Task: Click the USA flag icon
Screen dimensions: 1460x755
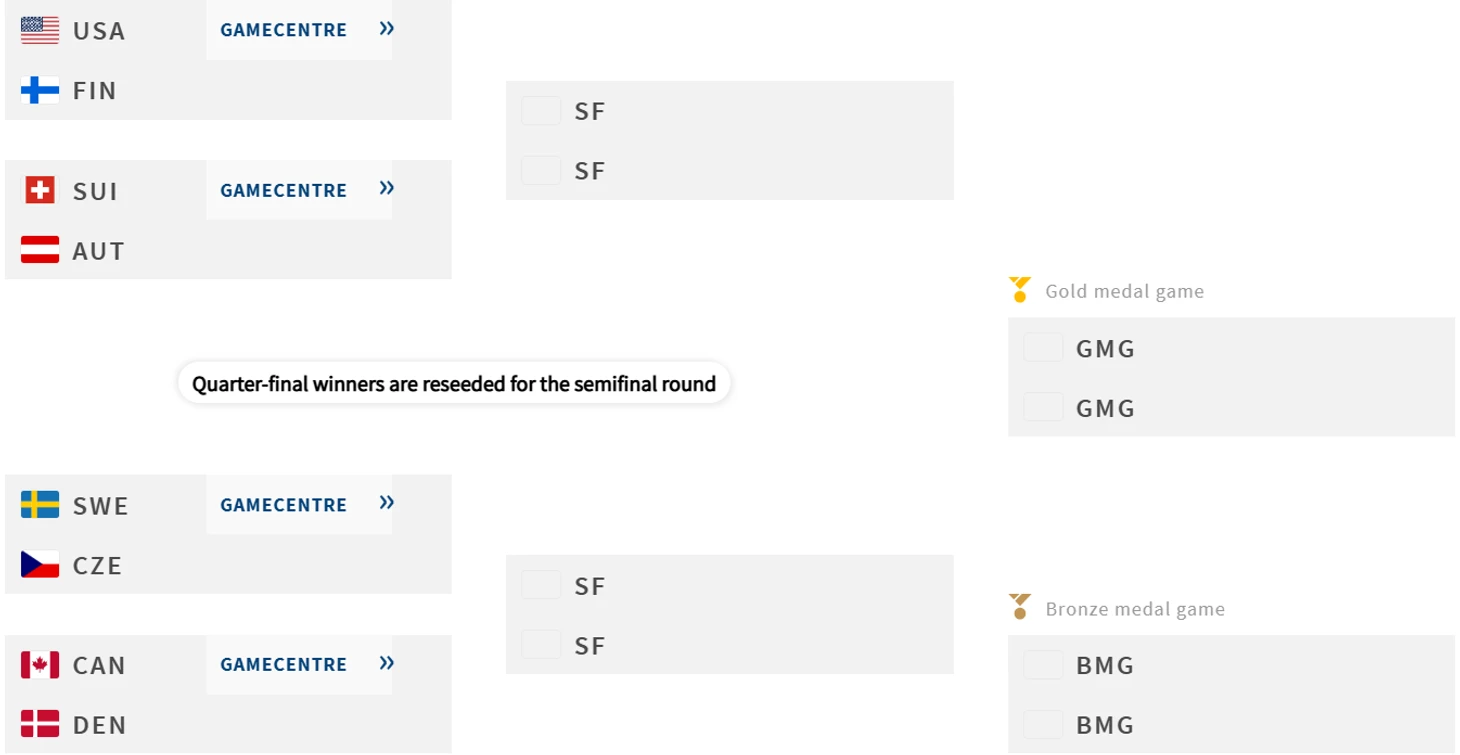Action: (x=40, y=30)
